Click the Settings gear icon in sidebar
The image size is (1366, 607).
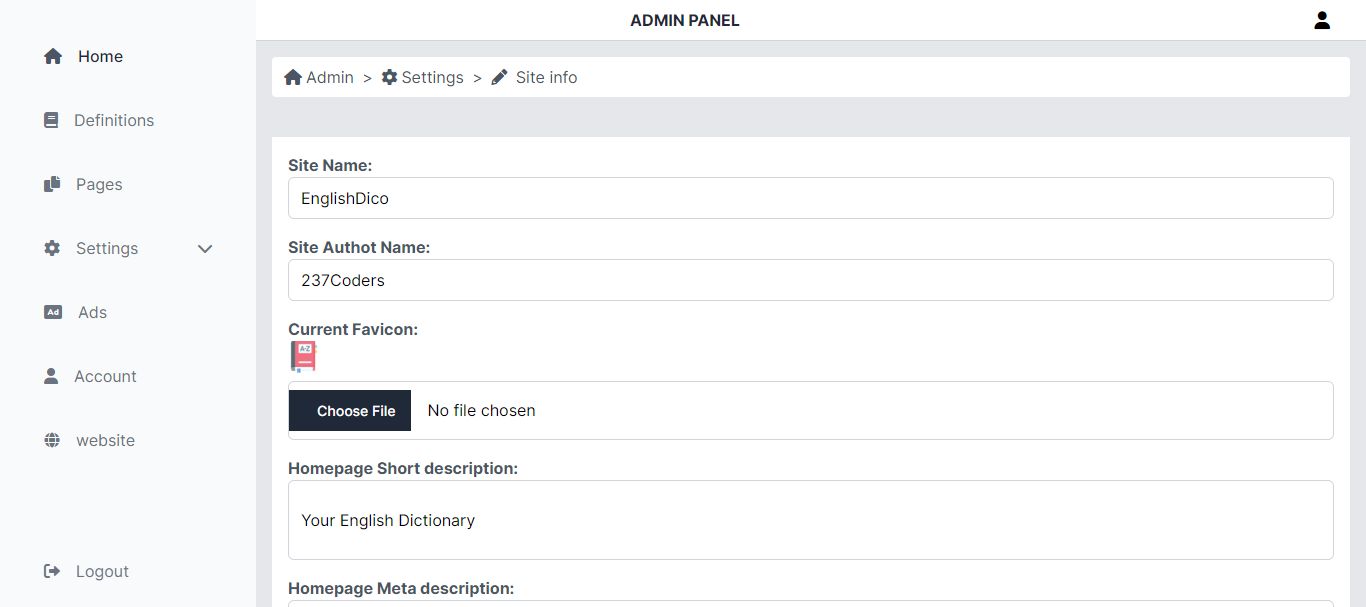pyautogui.click(x=52, y=249)
